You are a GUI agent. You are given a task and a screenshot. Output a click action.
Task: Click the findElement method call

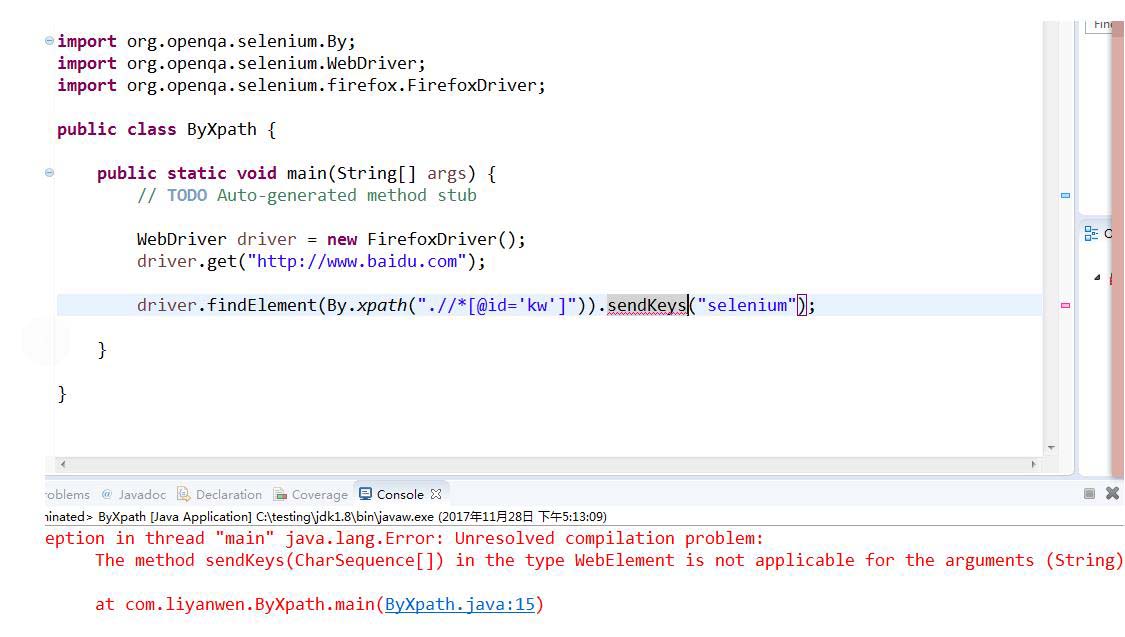[x=262, y=306]
